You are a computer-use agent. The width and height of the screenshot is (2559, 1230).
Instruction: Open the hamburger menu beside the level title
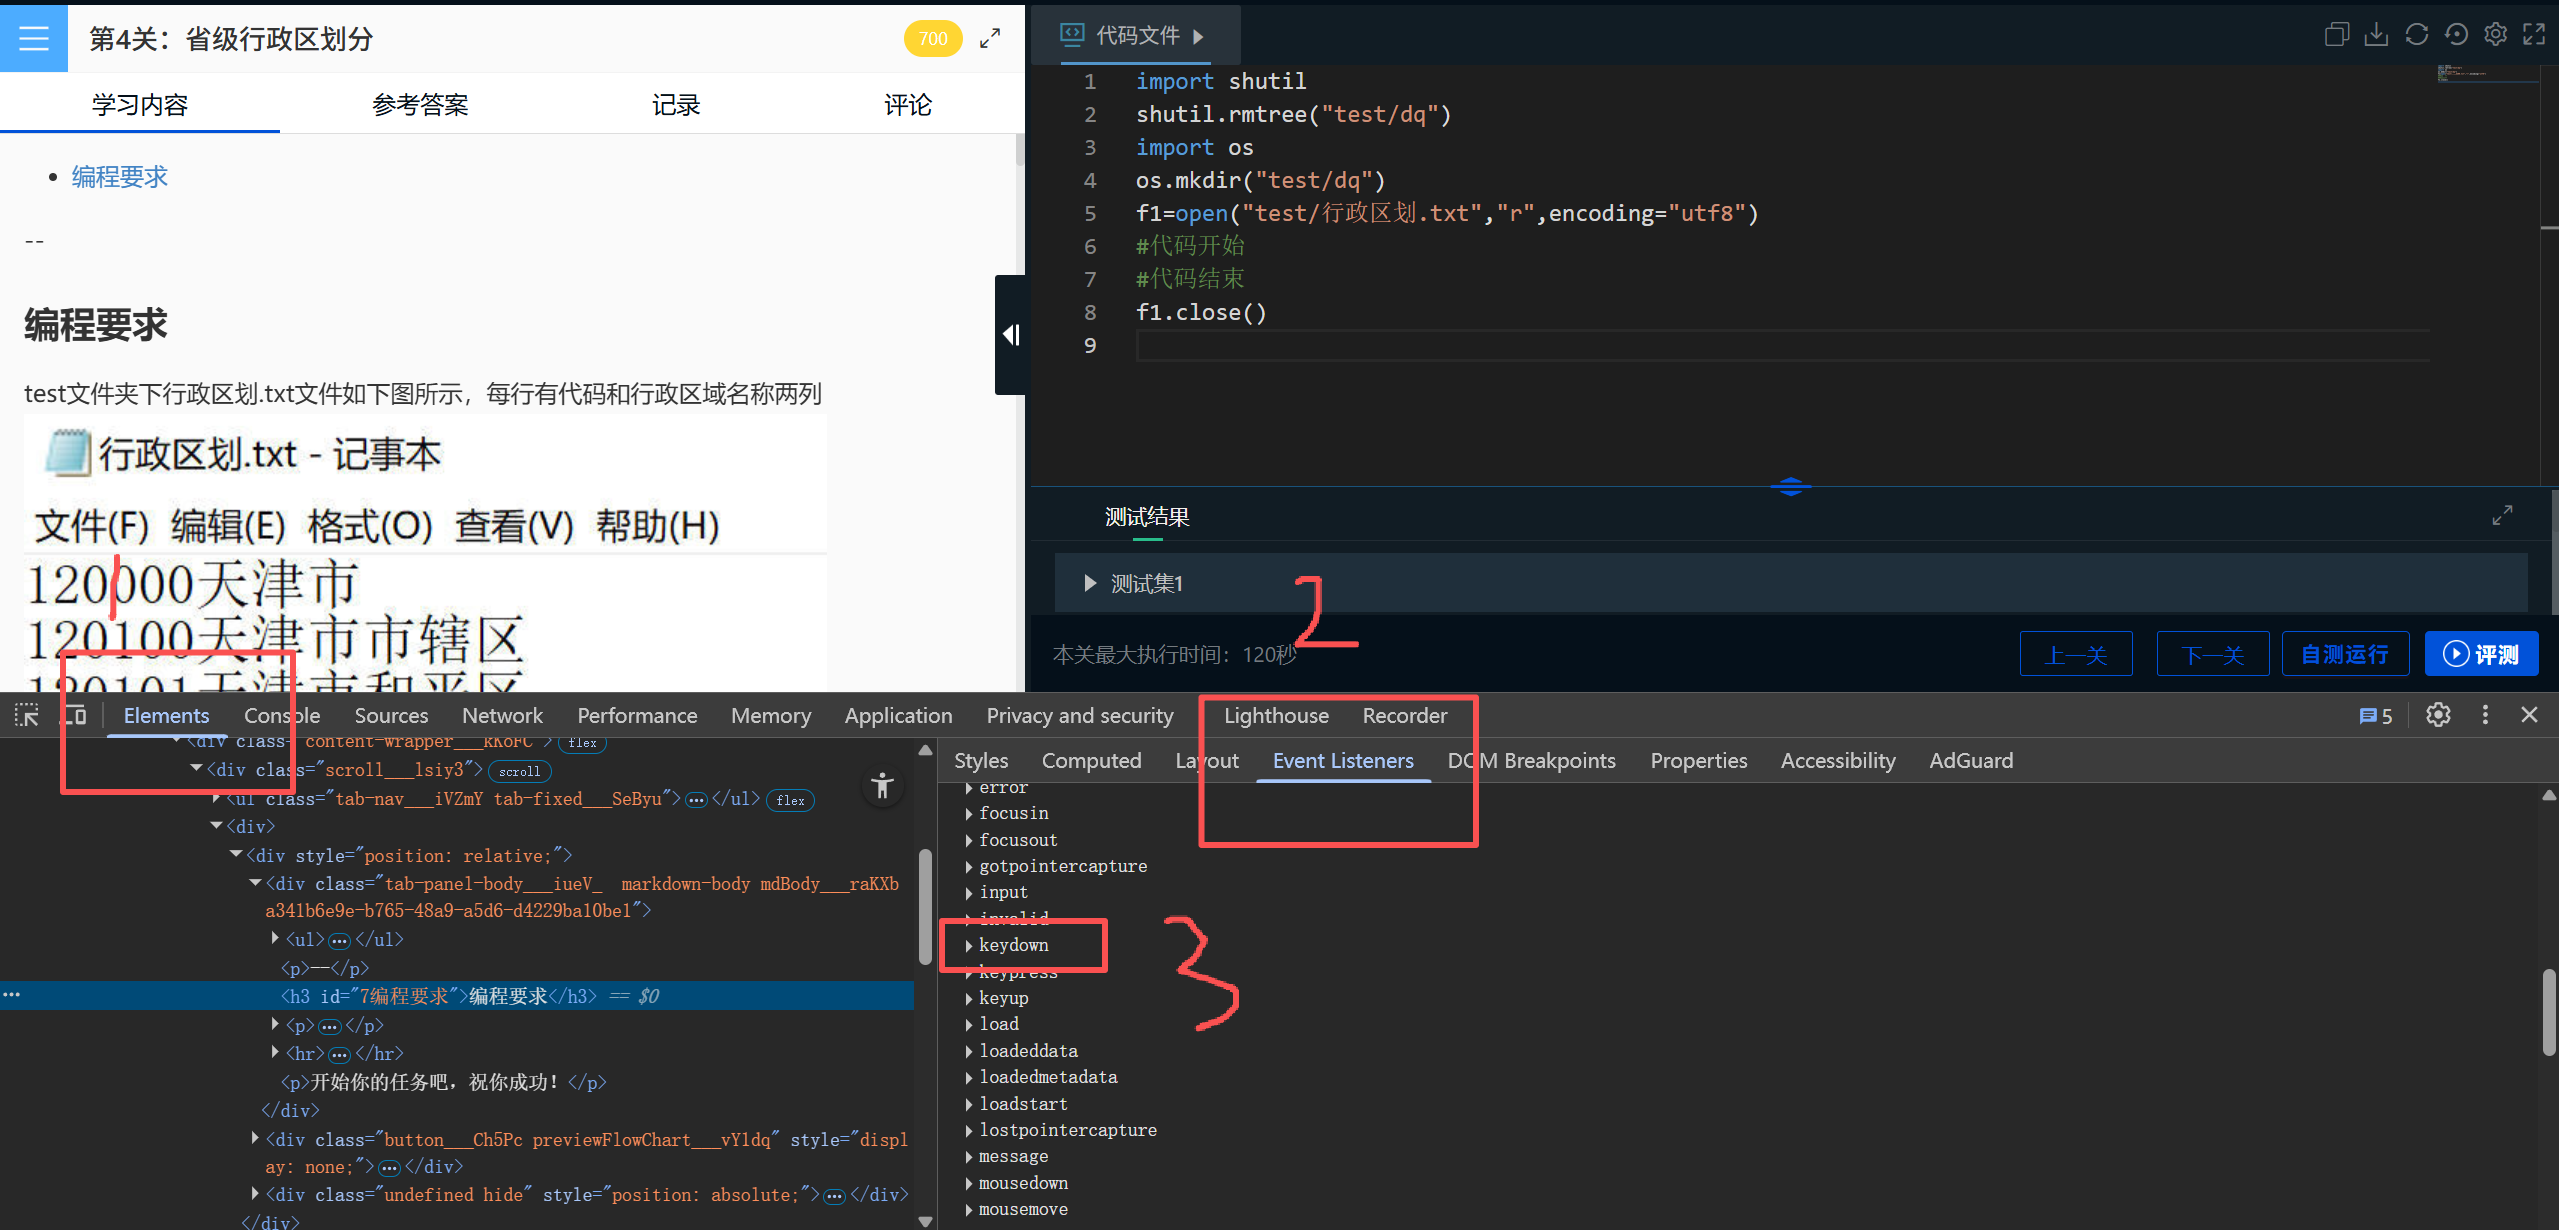(34, 38)
